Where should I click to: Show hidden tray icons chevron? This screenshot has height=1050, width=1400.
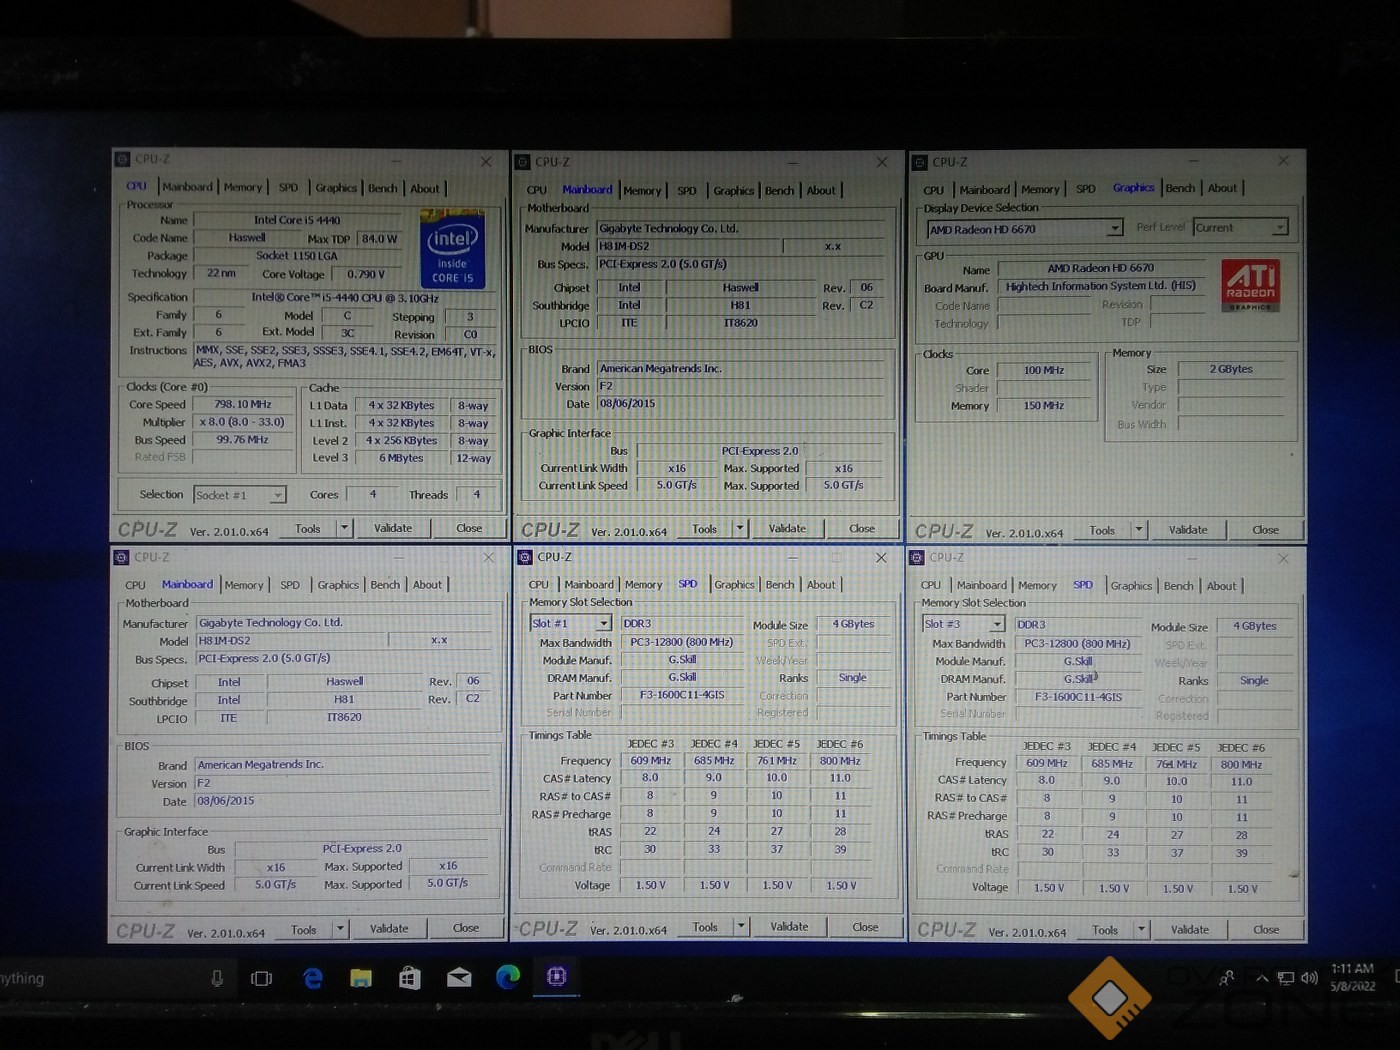tap(1262, 978)
